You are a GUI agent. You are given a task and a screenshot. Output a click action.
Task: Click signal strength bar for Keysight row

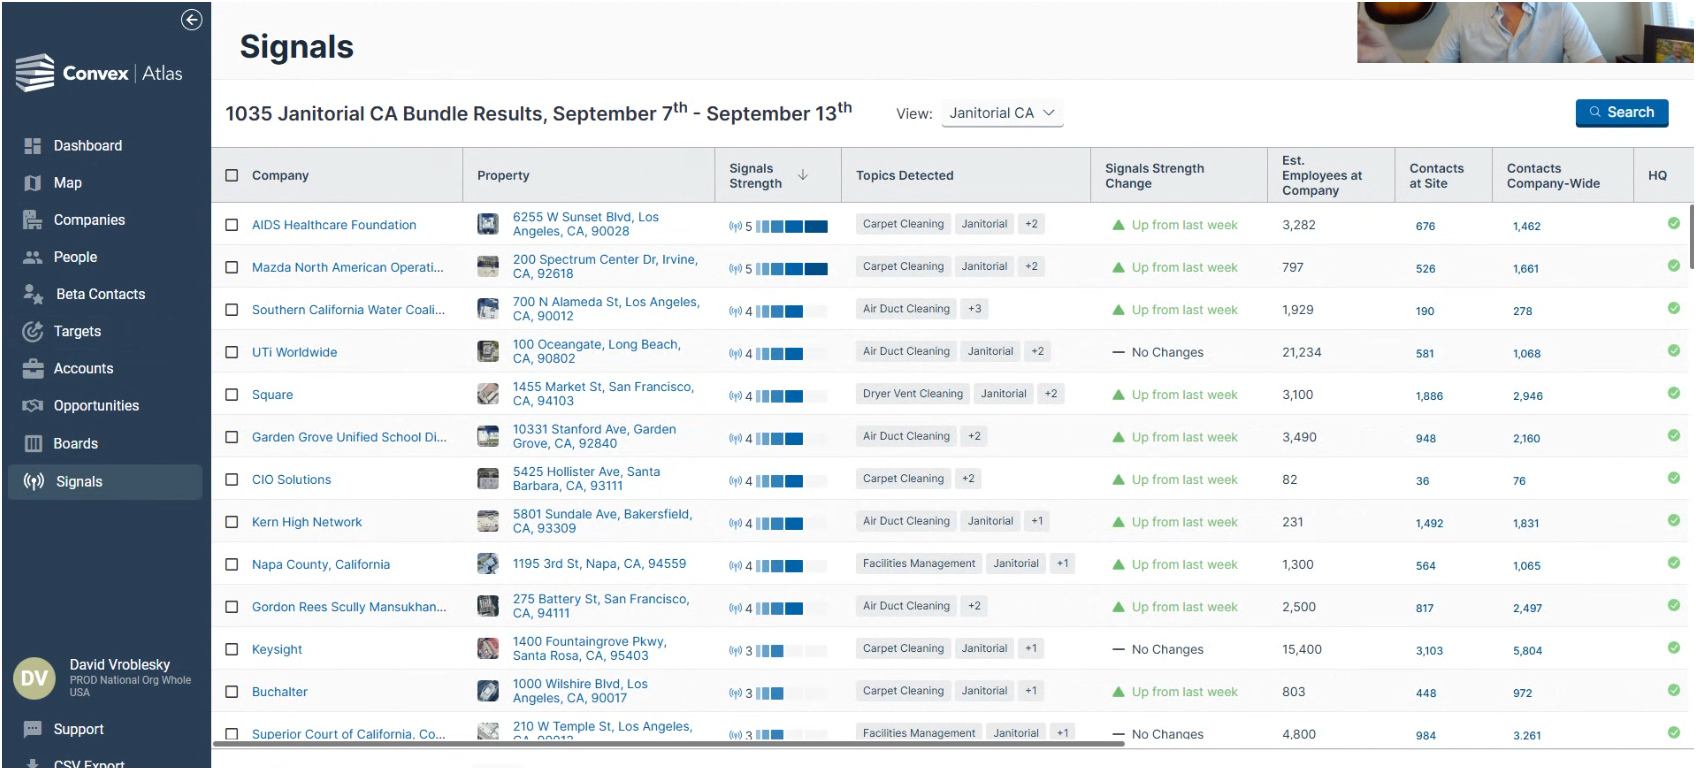click(x=792, y=651)
